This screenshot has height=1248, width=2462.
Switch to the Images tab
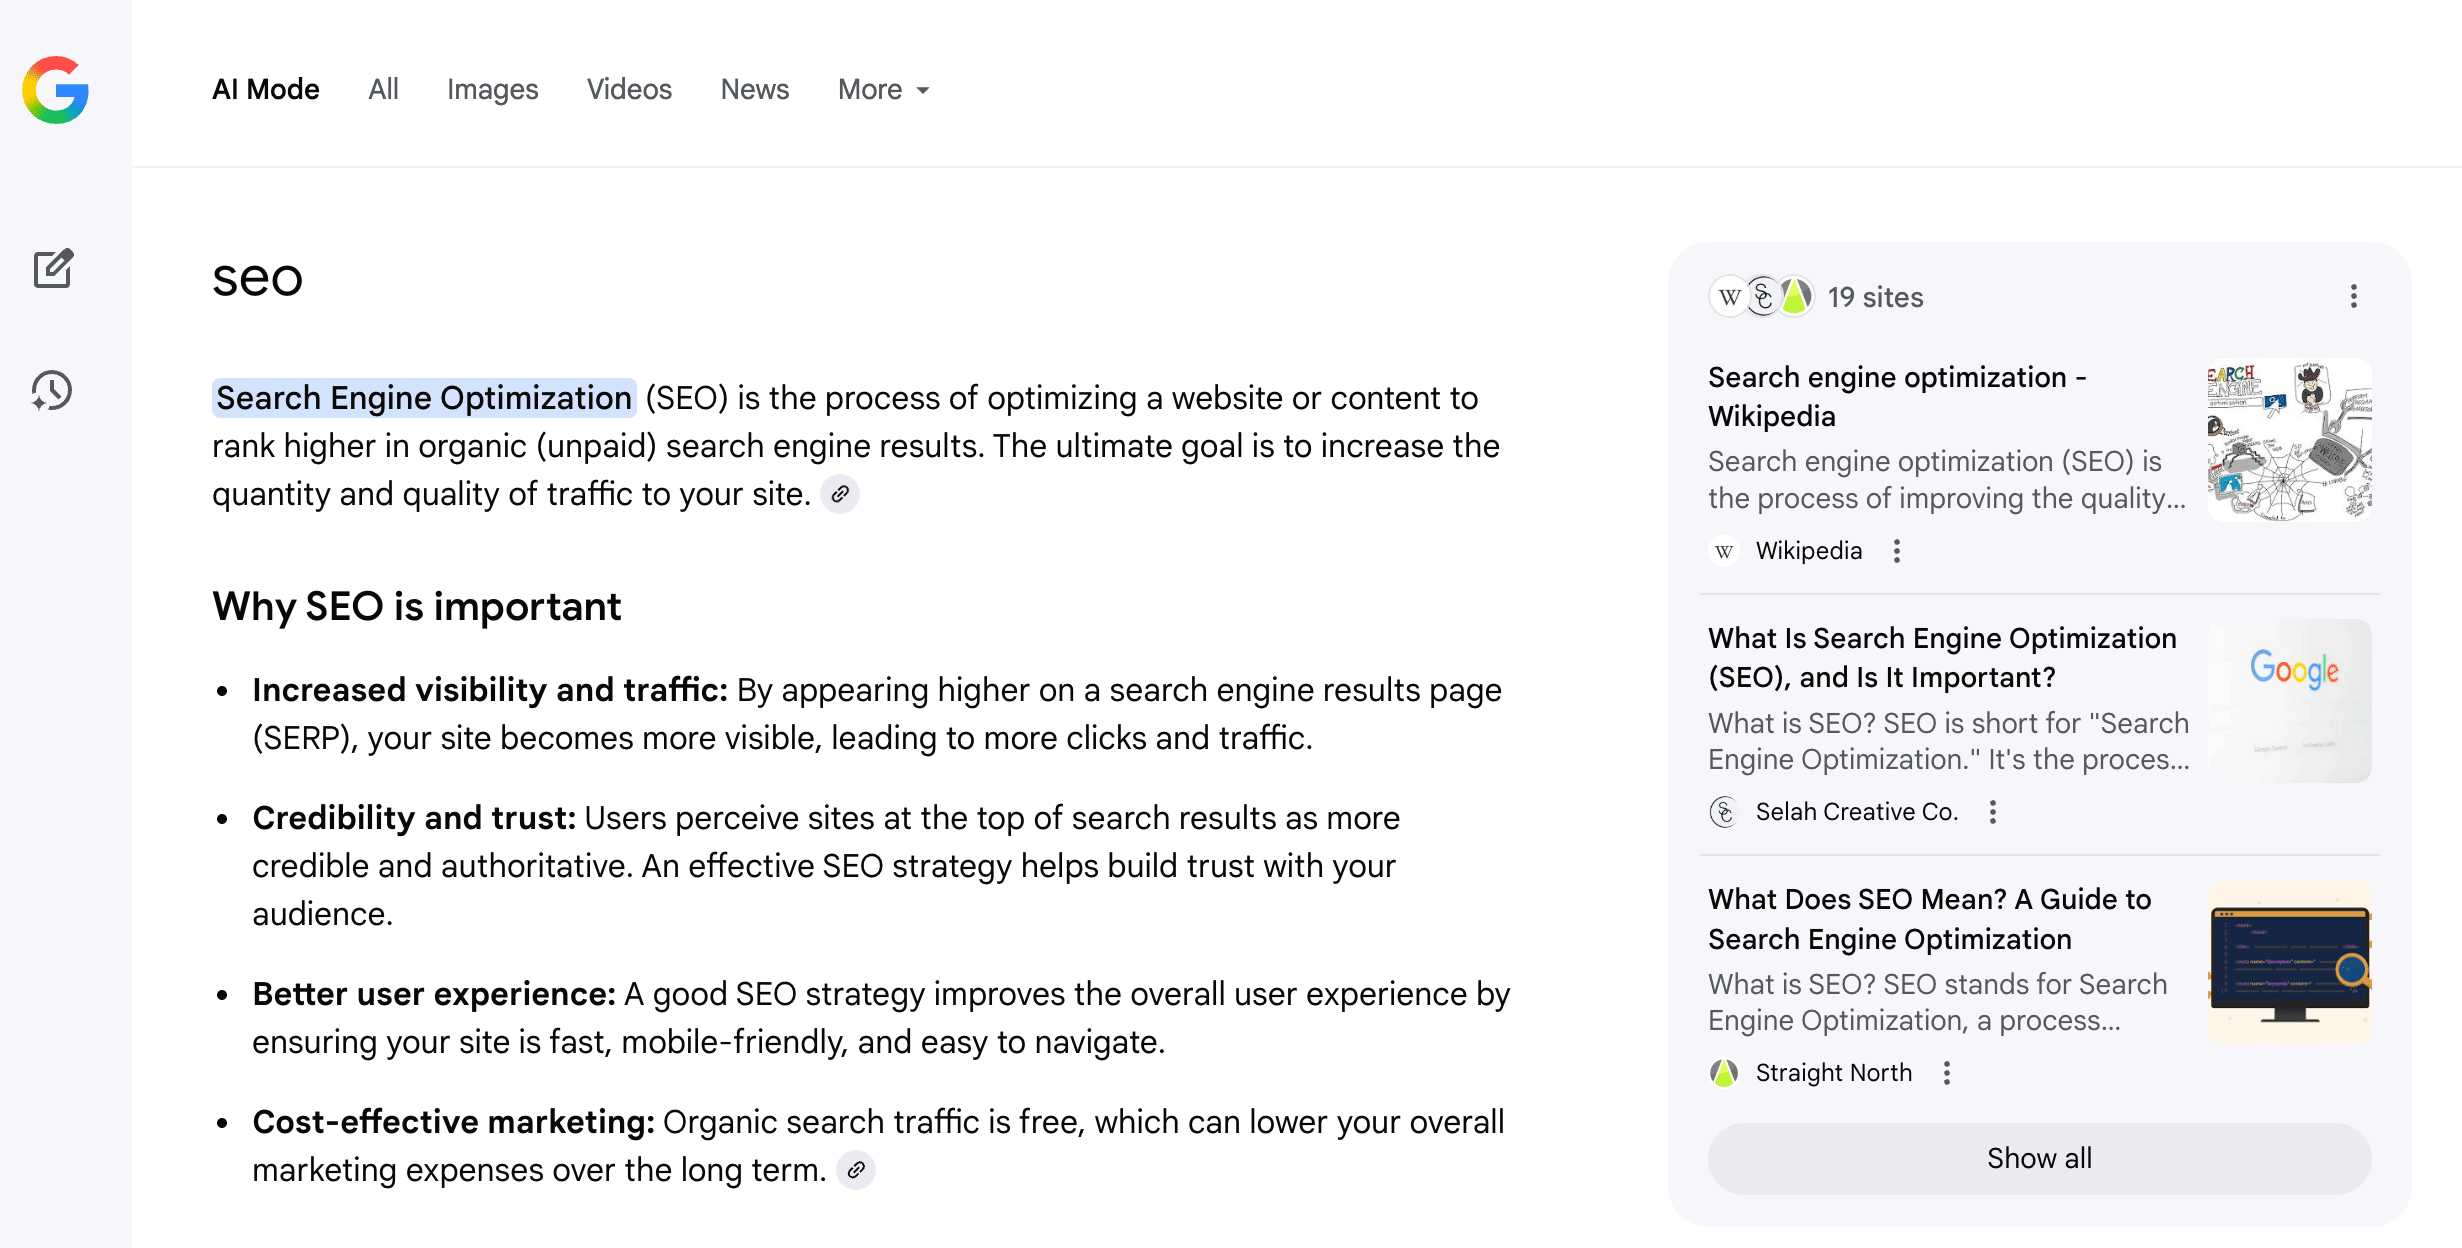(492, 90)
